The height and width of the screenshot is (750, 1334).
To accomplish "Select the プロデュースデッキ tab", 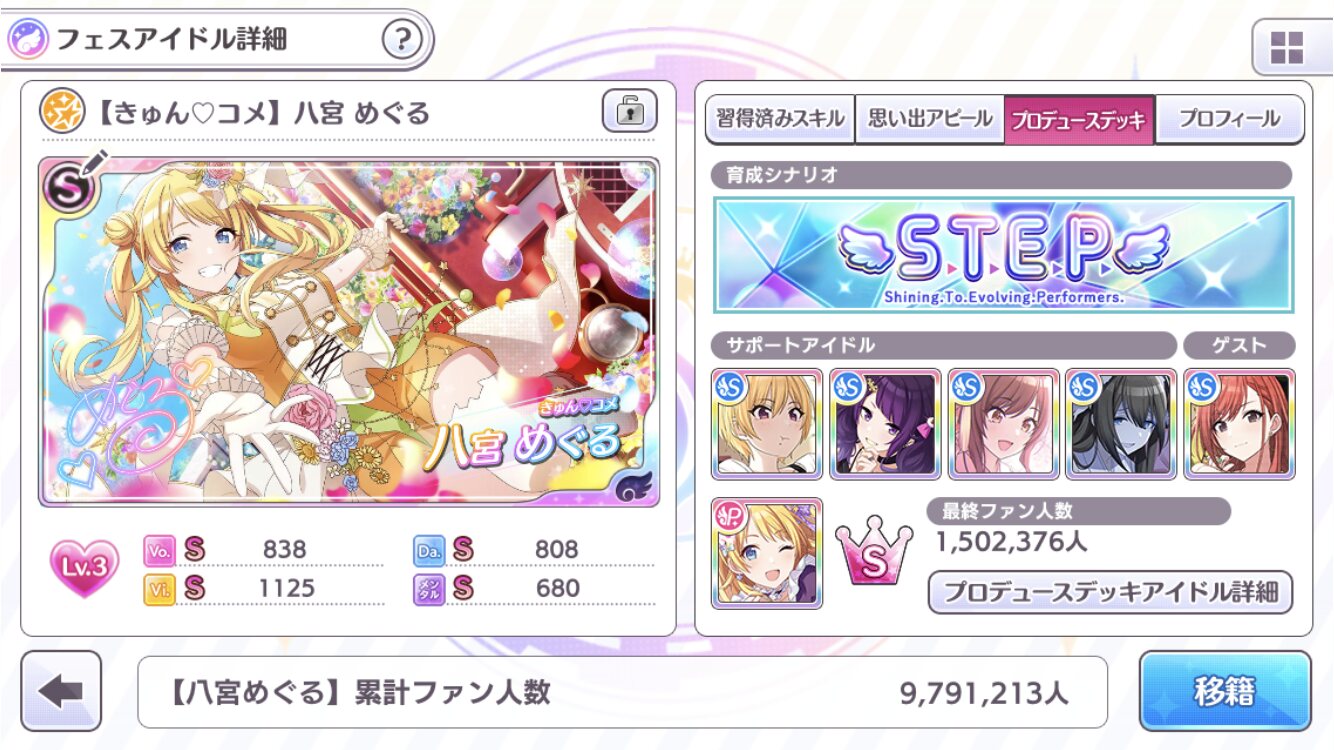I will coord(1079,120).
